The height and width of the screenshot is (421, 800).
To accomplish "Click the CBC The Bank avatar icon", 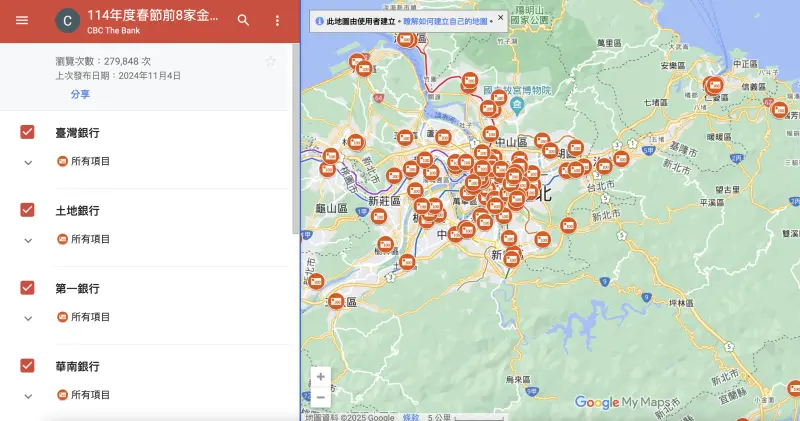I will tap(67, 21).
